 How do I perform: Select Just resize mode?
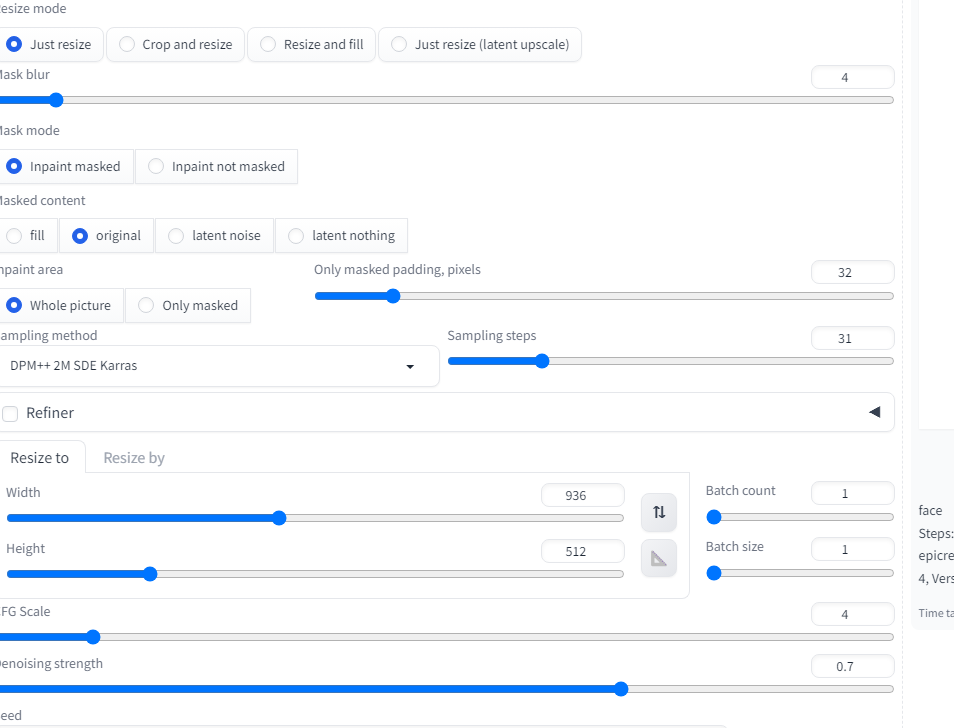(51, 44)
